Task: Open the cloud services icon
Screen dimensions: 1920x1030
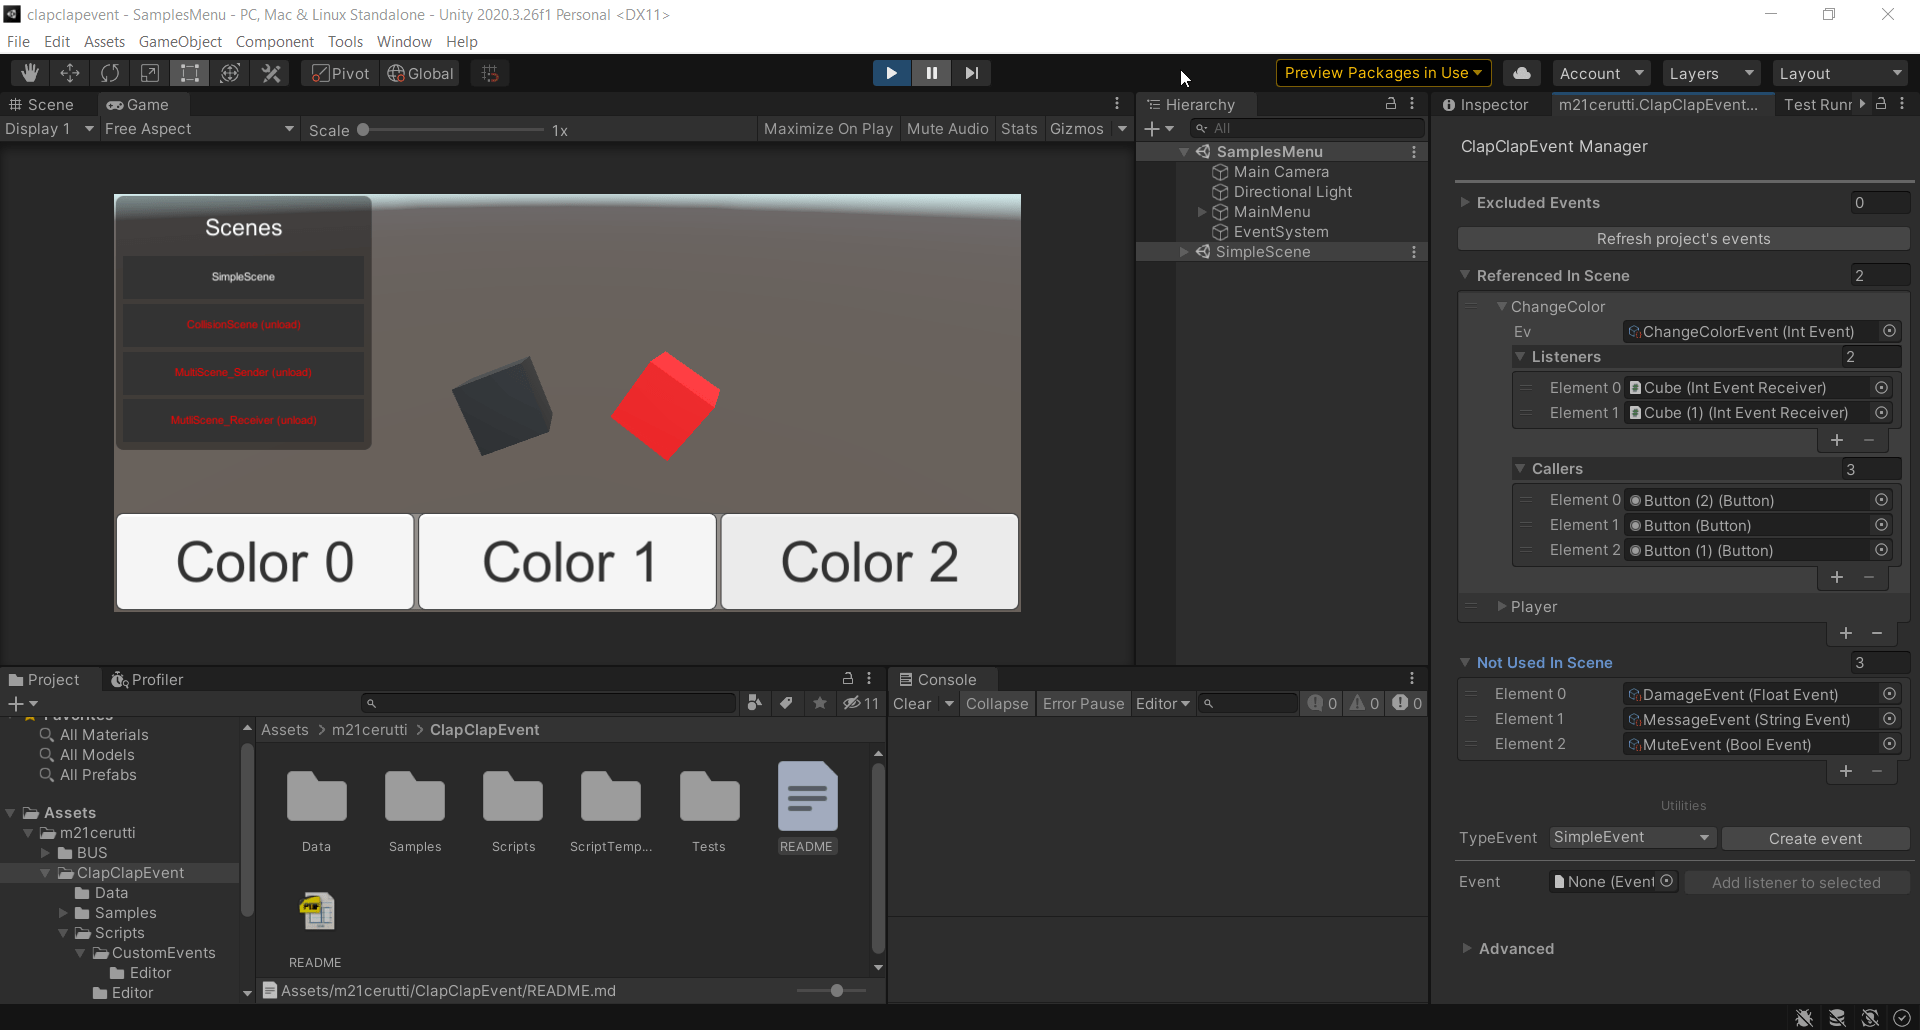Action: (x=1521, y=73)
